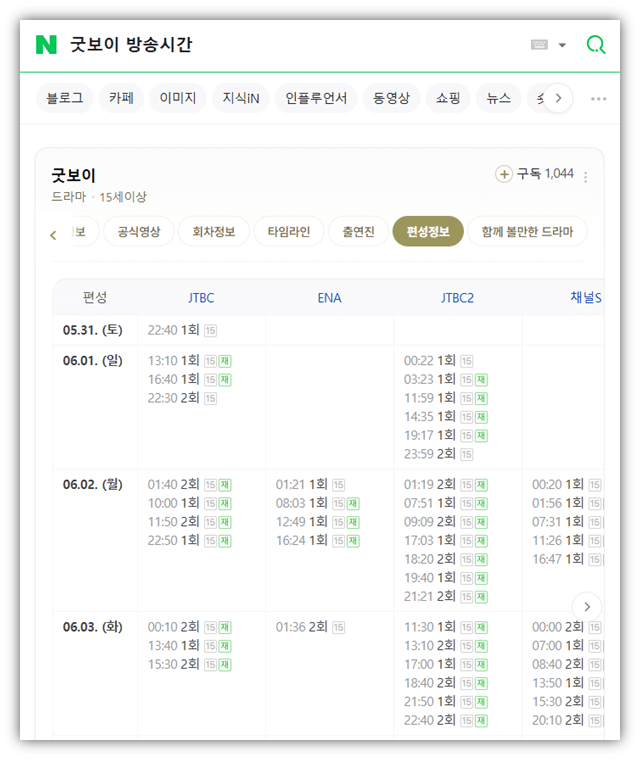Show more search category tabs with right arrow
640x760 pixels.
558,98
